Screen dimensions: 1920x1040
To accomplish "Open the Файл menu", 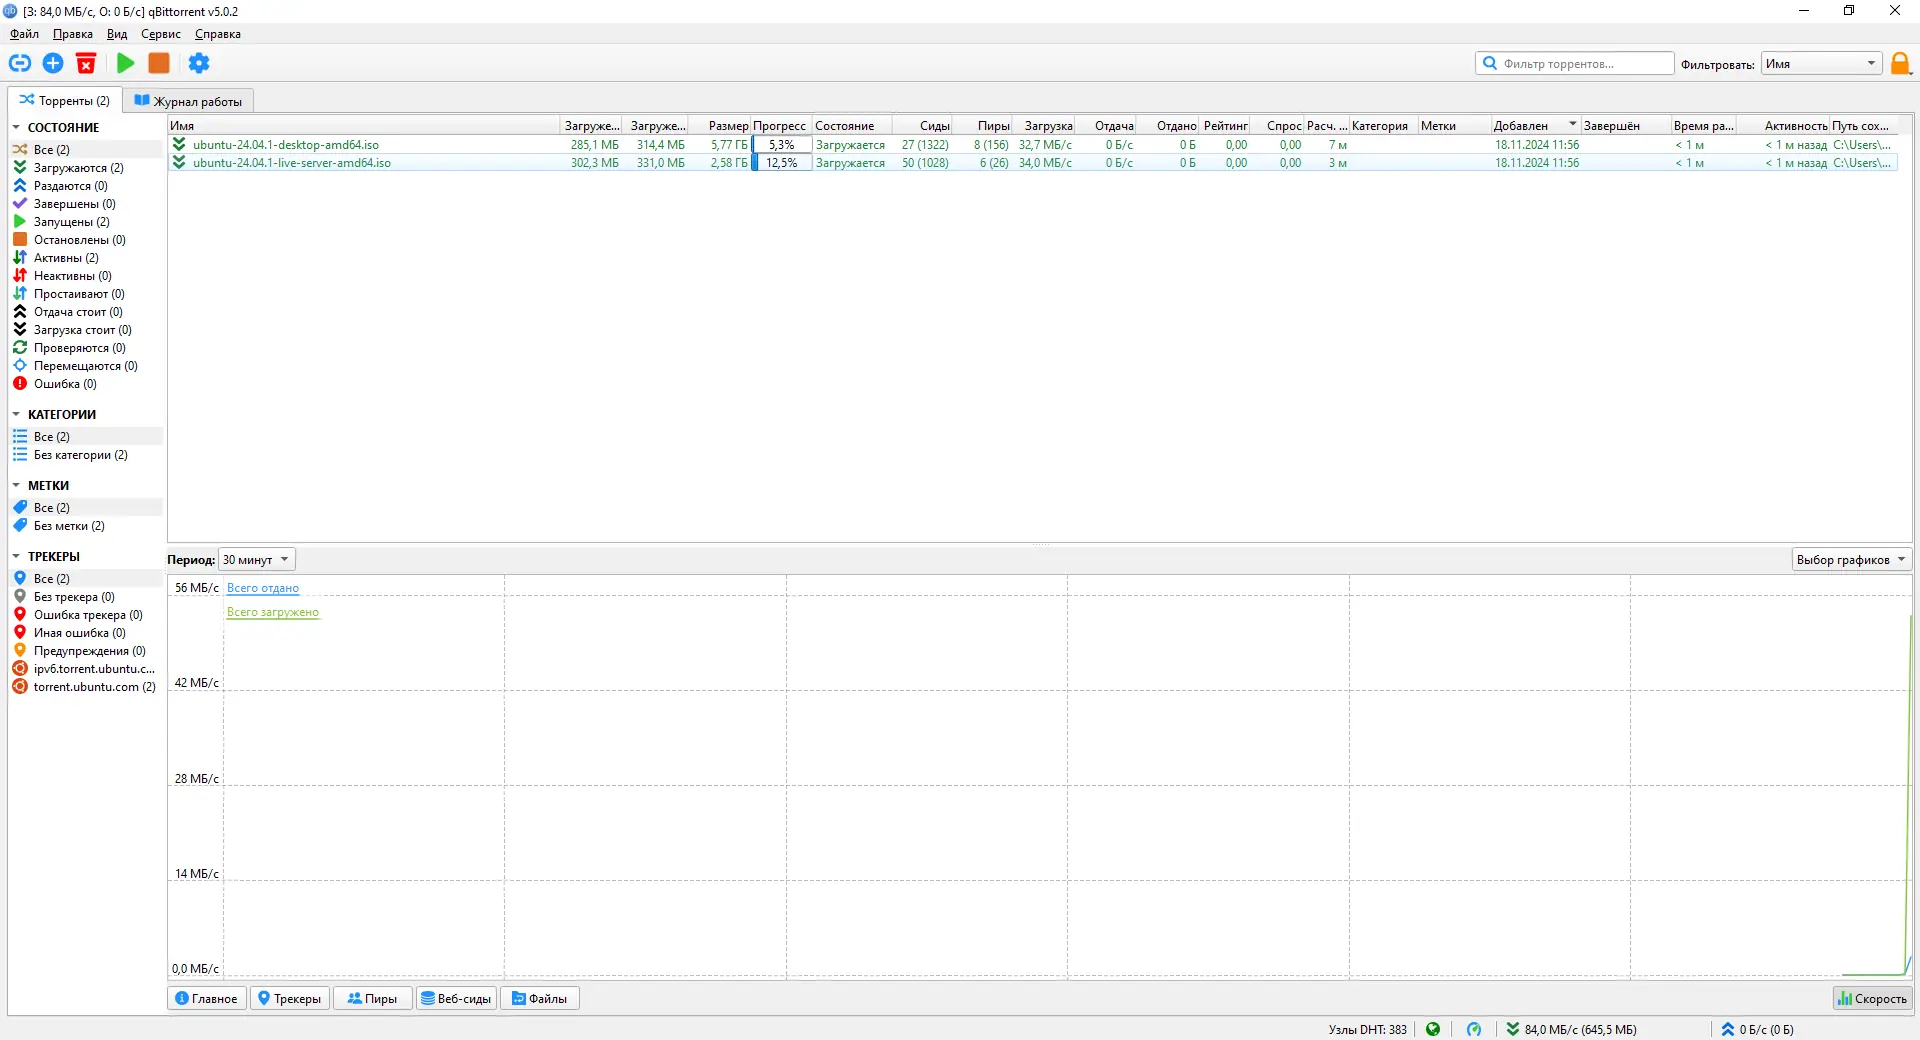I will tap(24, 34).
